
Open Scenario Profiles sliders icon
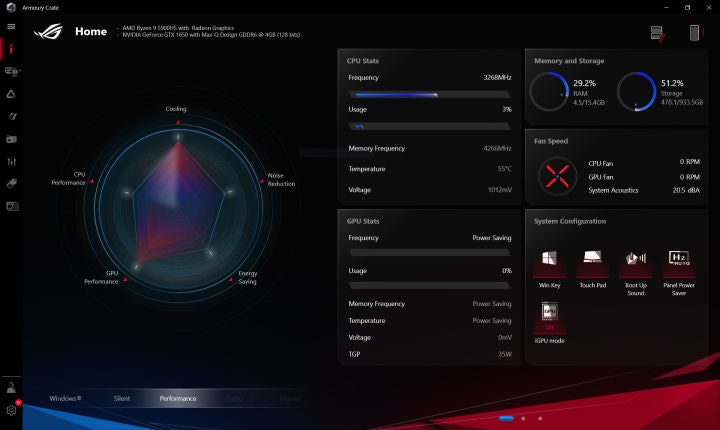coord(11,161)
